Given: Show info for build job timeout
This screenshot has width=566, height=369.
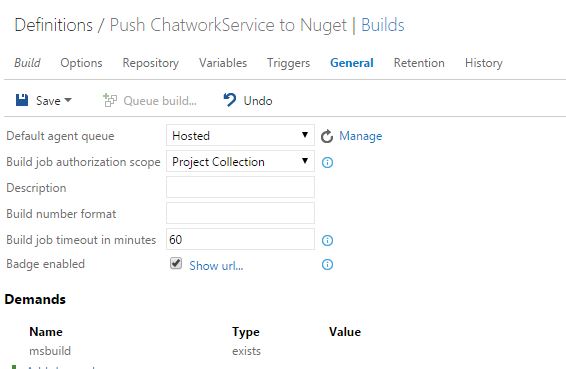Looking at the screenshot, I should pyautogui.click(x=327, y=240).
